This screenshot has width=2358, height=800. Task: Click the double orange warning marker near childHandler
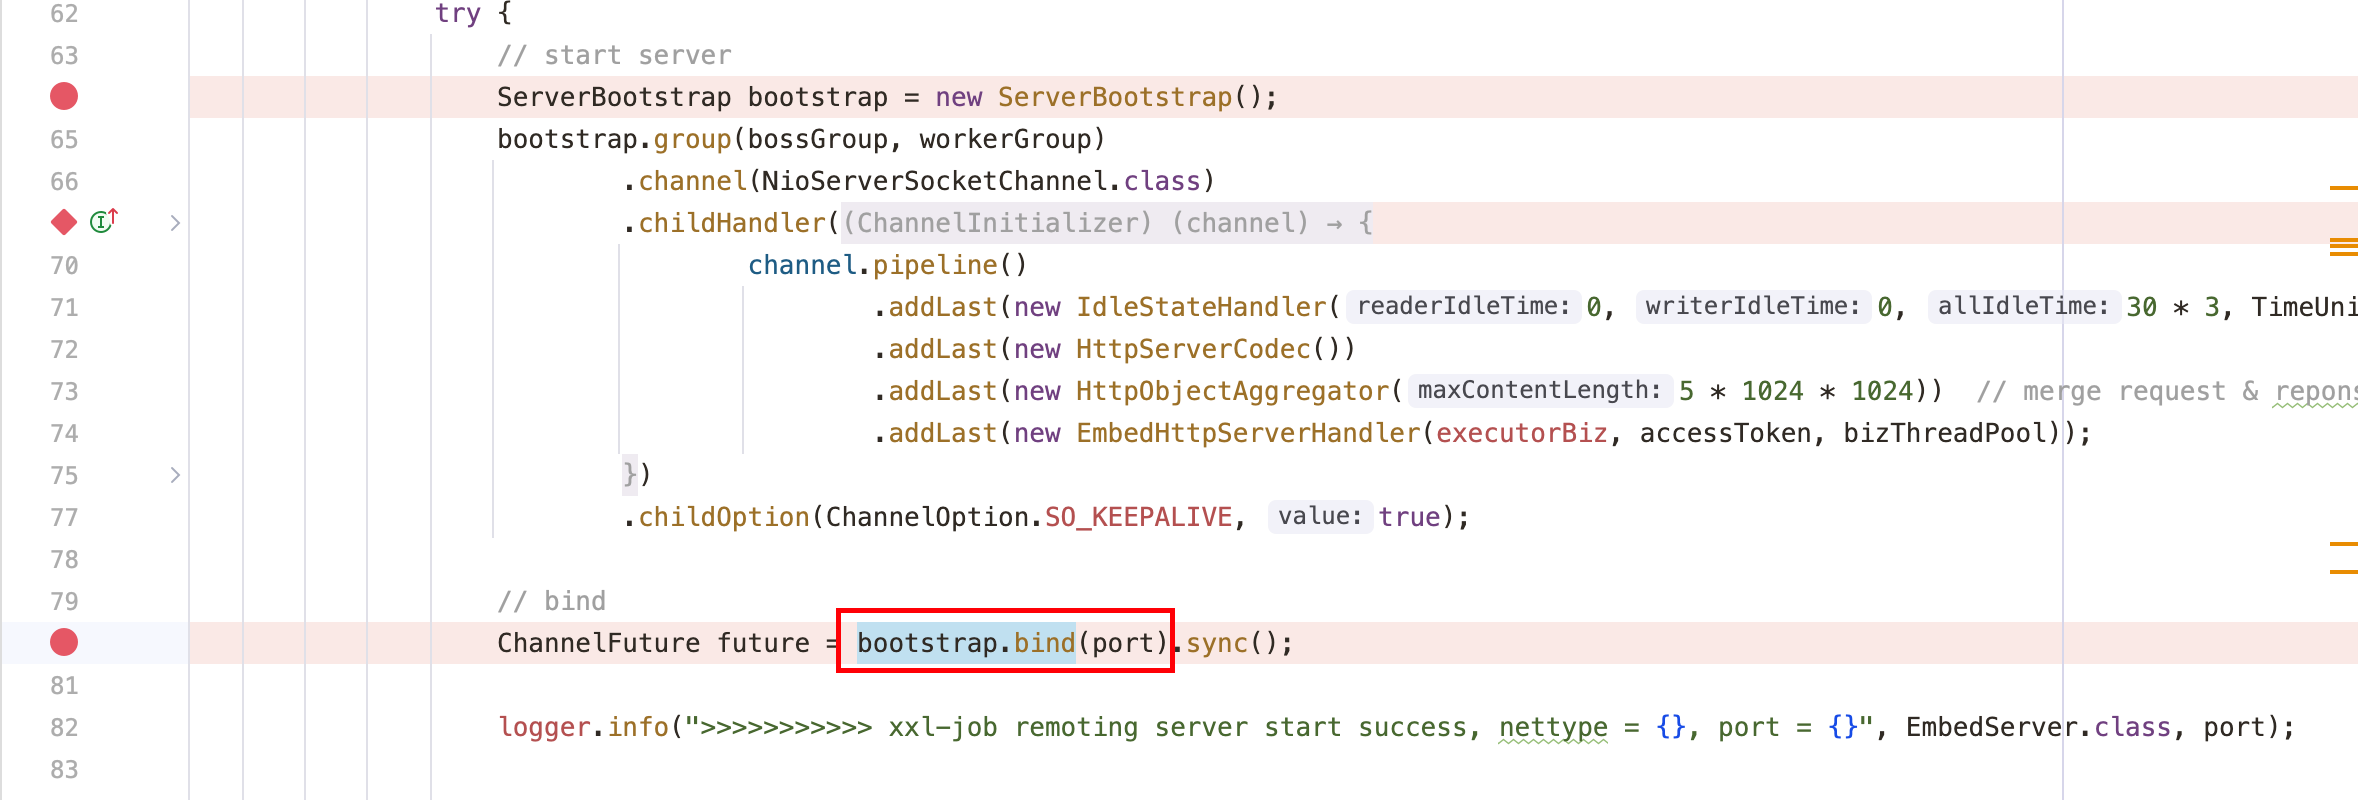pyautogui.click(x=2343, y=247)
